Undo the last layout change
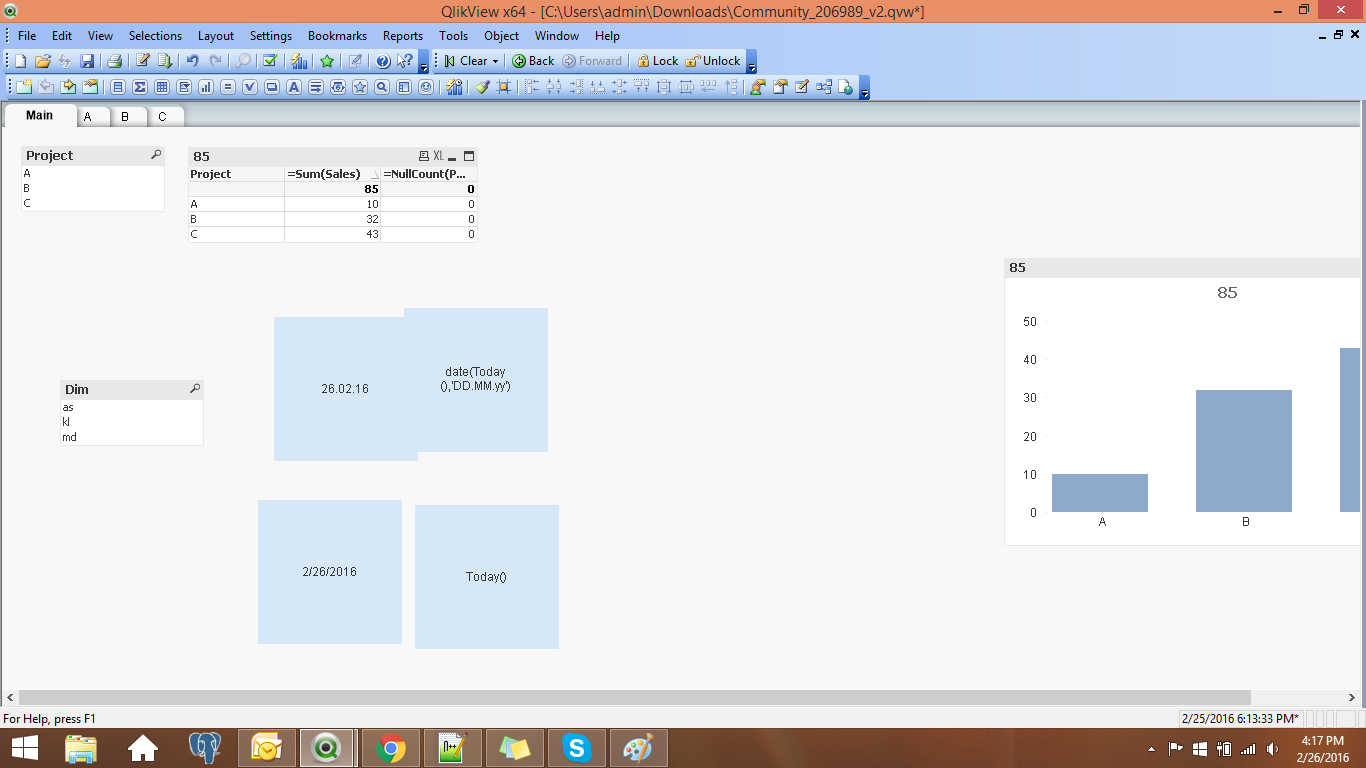The height and width of the screenshot is (768, 1366). point(193,61)
